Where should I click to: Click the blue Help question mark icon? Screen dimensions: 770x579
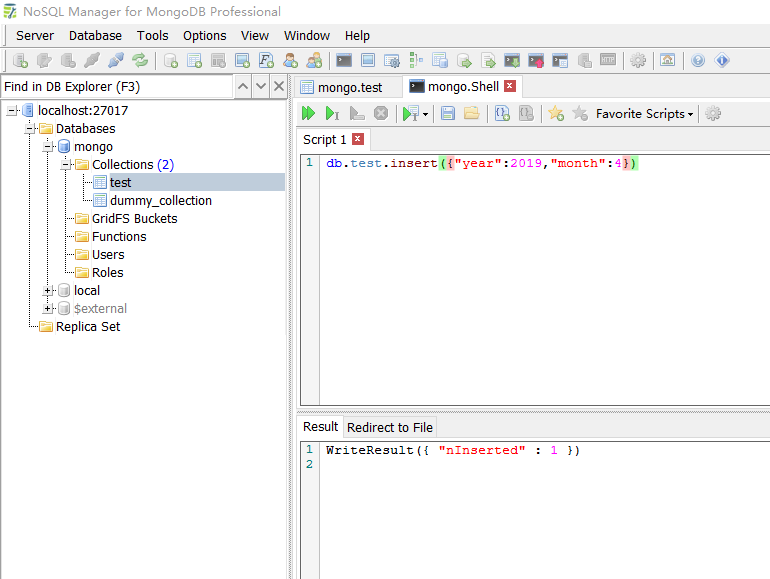pyautogui.click(x=698, y=60)
